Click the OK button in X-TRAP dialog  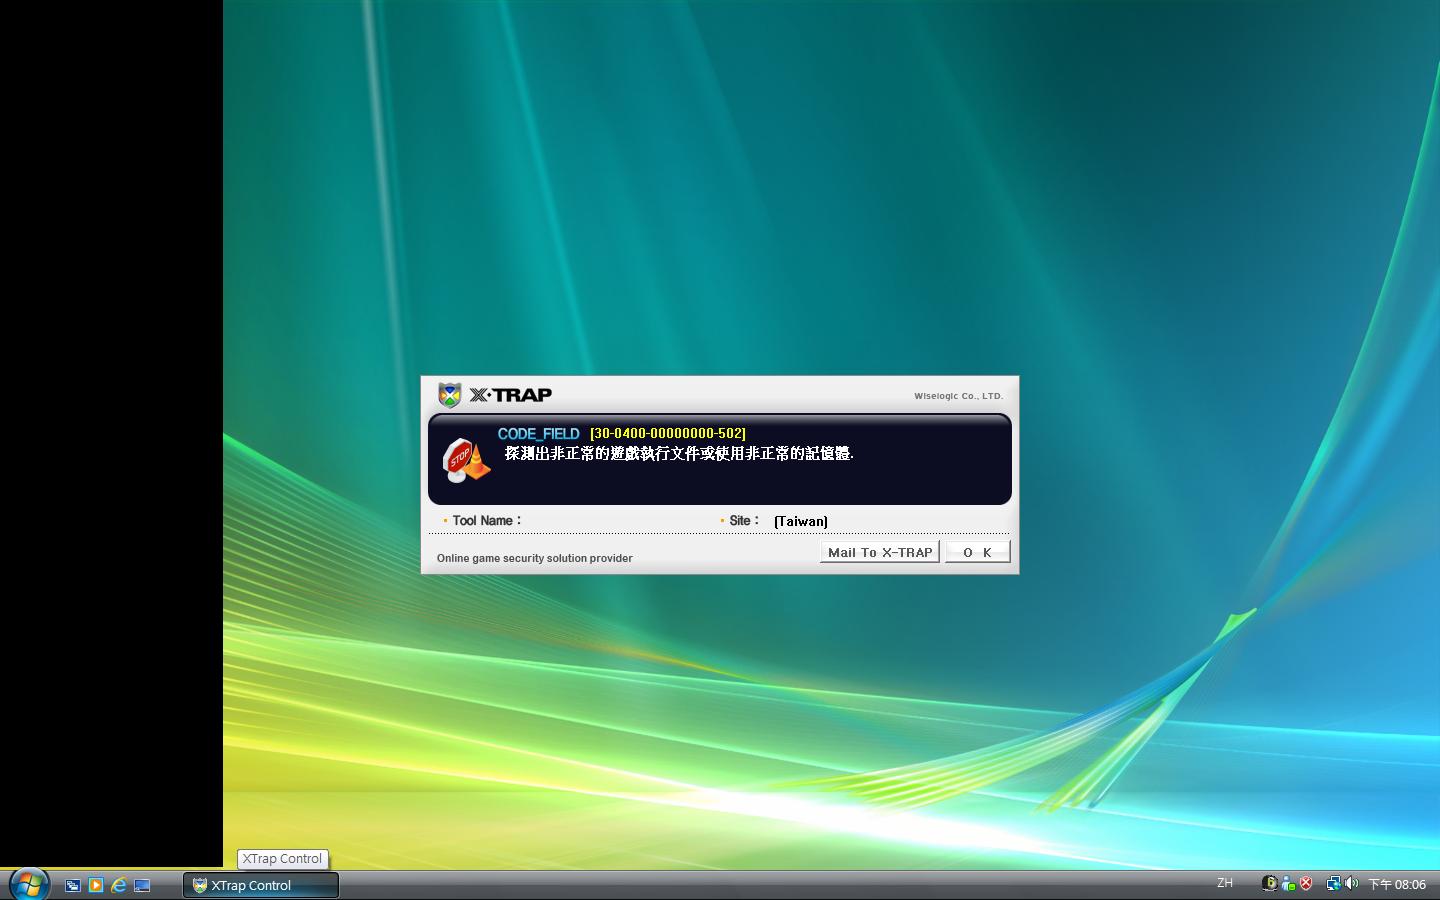977,552
